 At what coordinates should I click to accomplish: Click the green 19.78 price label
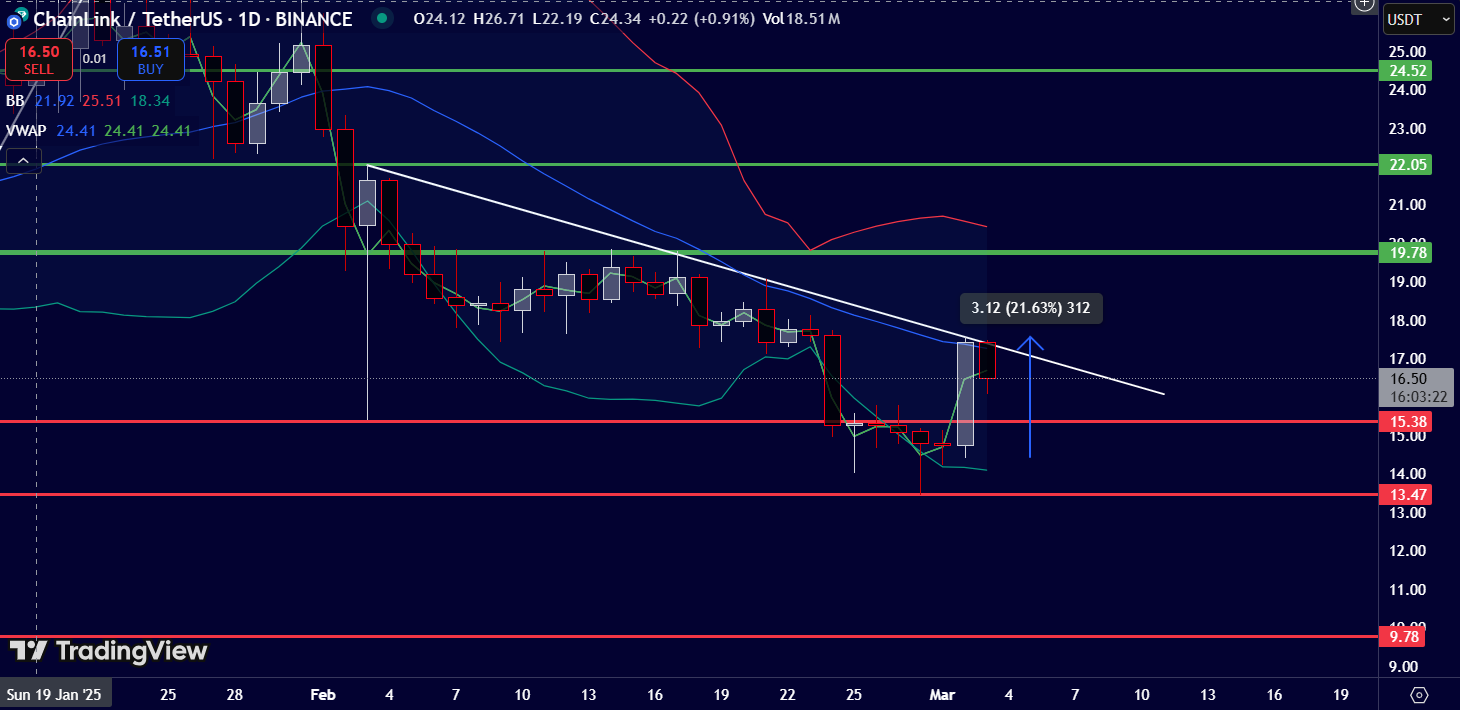click(1404, 253)
